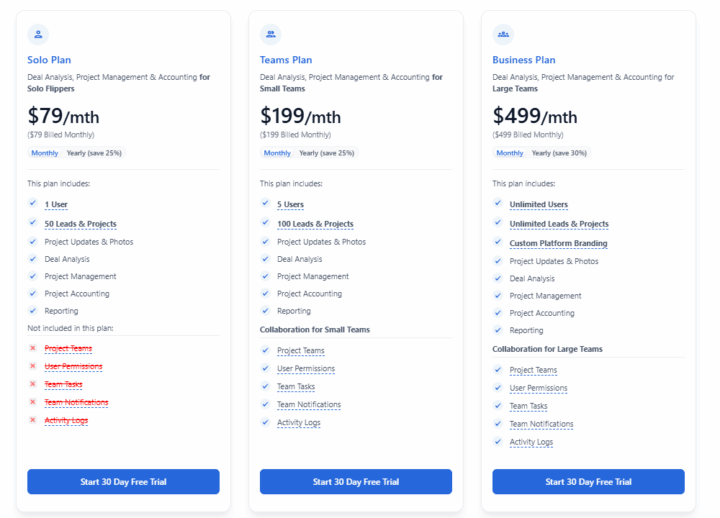Viewport: 720px width, 518px height.
Task: Switch Solo Plan to Yearly billing
Action: pyautogui.click(x=94, y=153)
